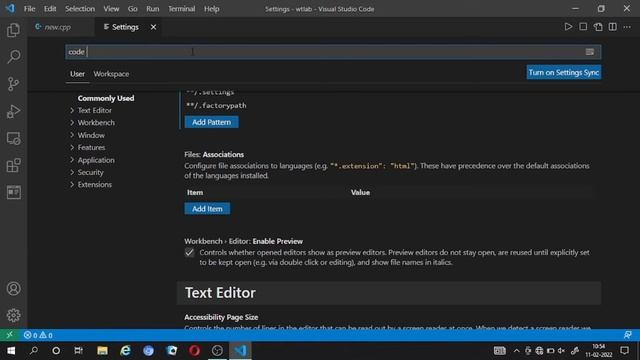Open the Manage gear icon
The image size is (640, 360).
tap(13, 315)
